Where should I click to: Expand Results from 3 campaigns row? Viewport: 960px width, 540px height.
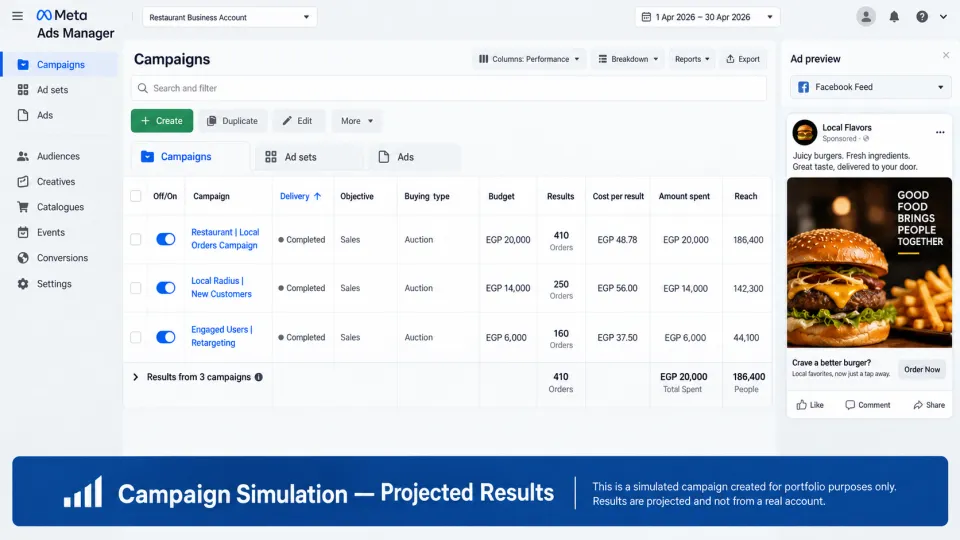[x=135, y=377]
